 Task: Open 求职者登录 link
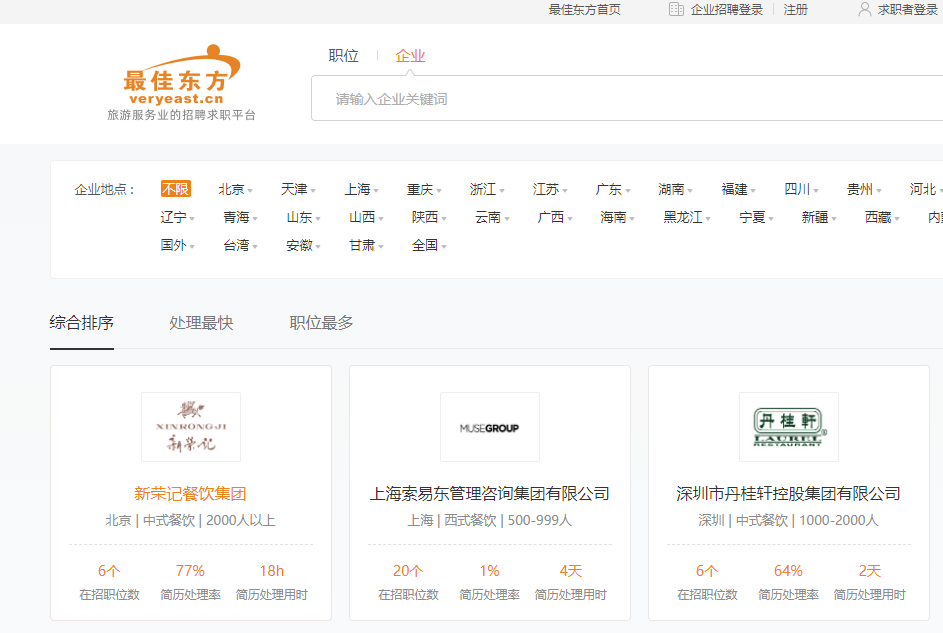tap(908, 10)
